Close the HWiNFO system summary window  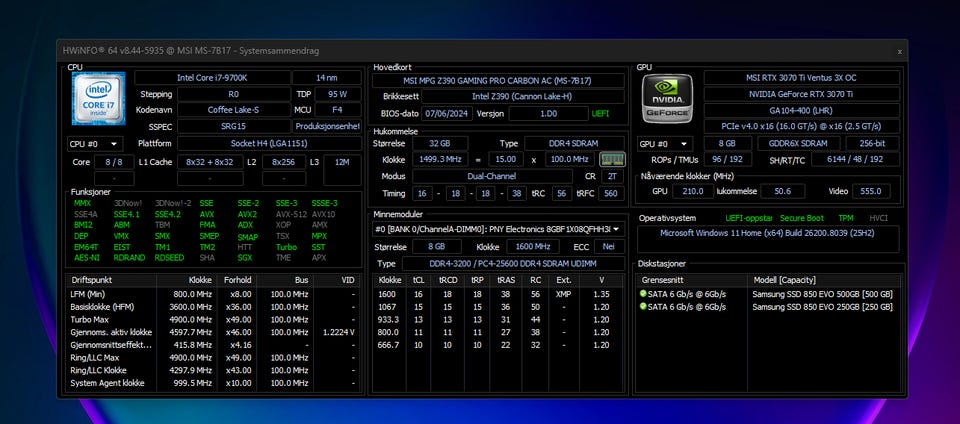(898, 50)
